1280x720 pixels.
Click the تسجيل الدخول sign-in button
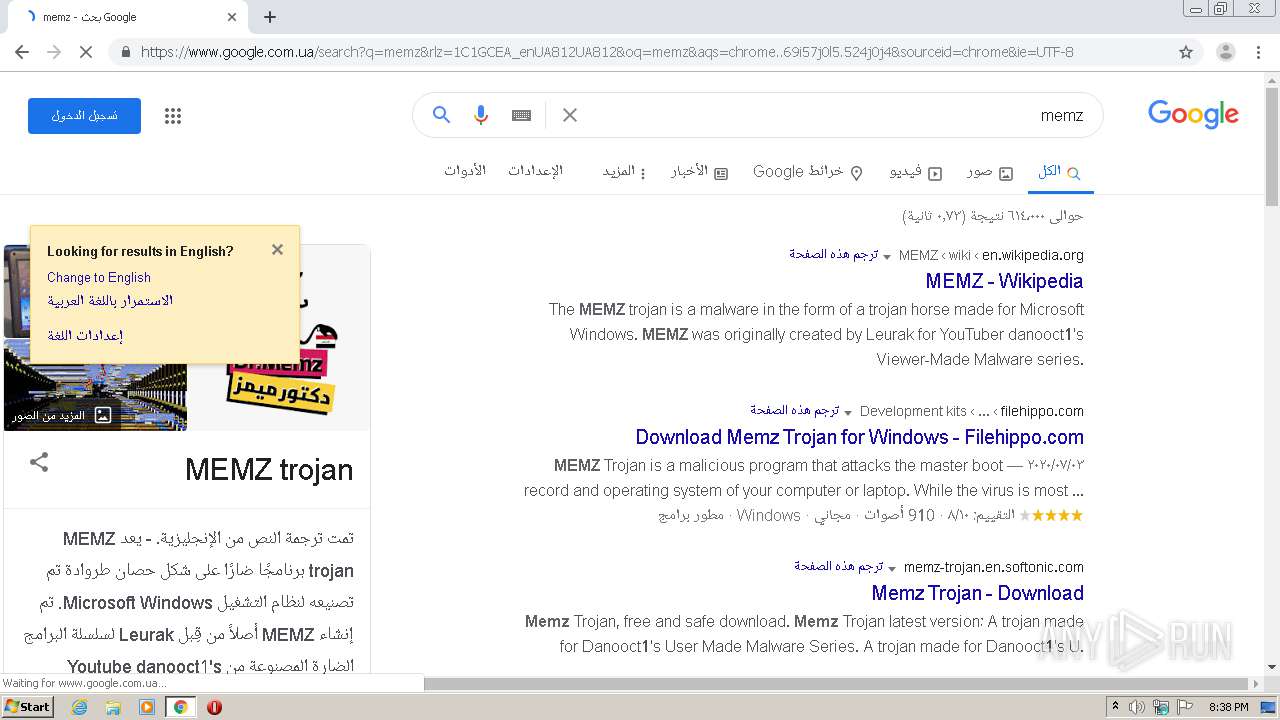point(84,116)
